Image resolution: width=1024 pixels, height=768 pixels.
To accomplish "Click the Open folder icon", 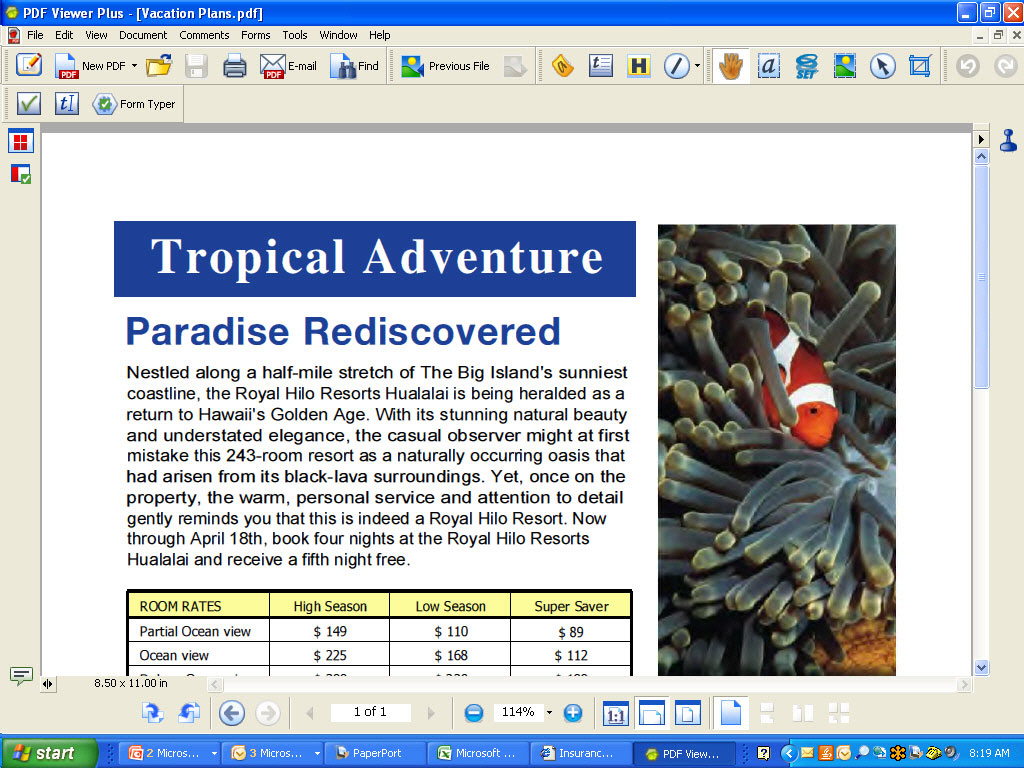I will coord(158,66).
